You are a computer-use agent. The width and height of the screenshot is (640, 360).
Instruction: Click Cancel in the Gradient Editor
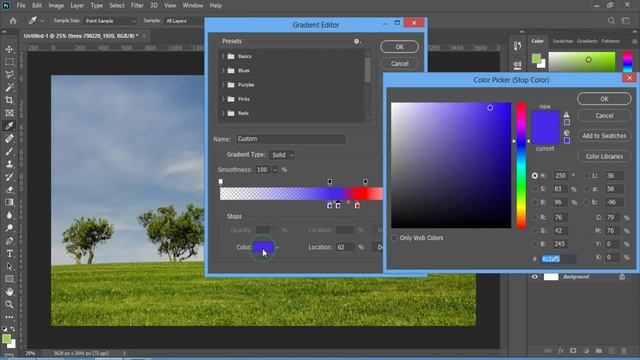pos(400,64)
